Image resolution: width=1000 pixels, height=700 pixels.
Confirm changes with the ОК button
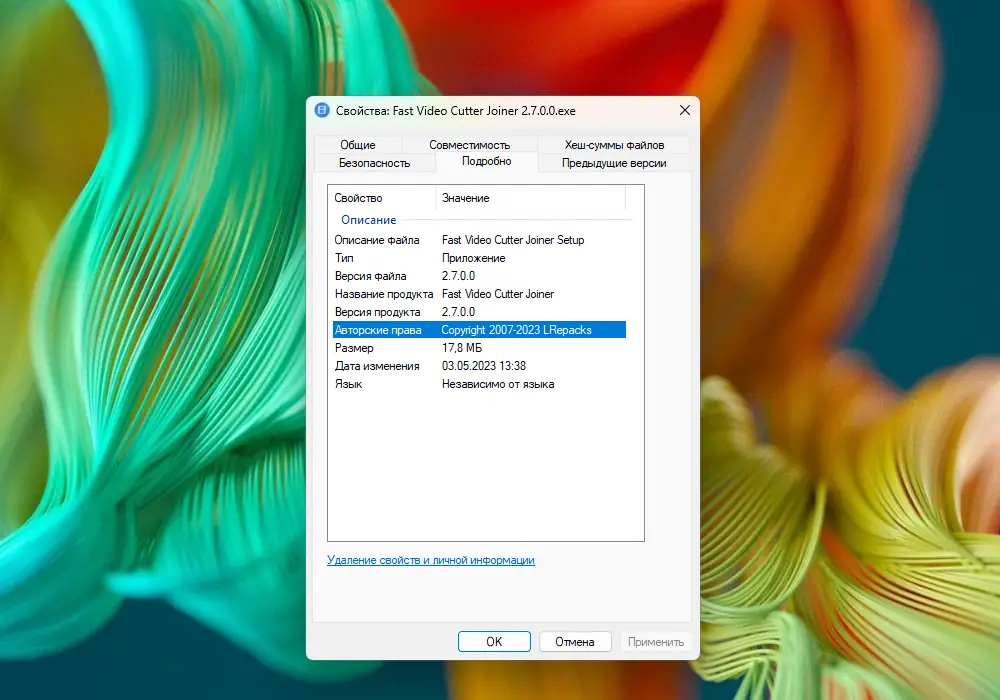pyautogui.click(x=494, y=642)
